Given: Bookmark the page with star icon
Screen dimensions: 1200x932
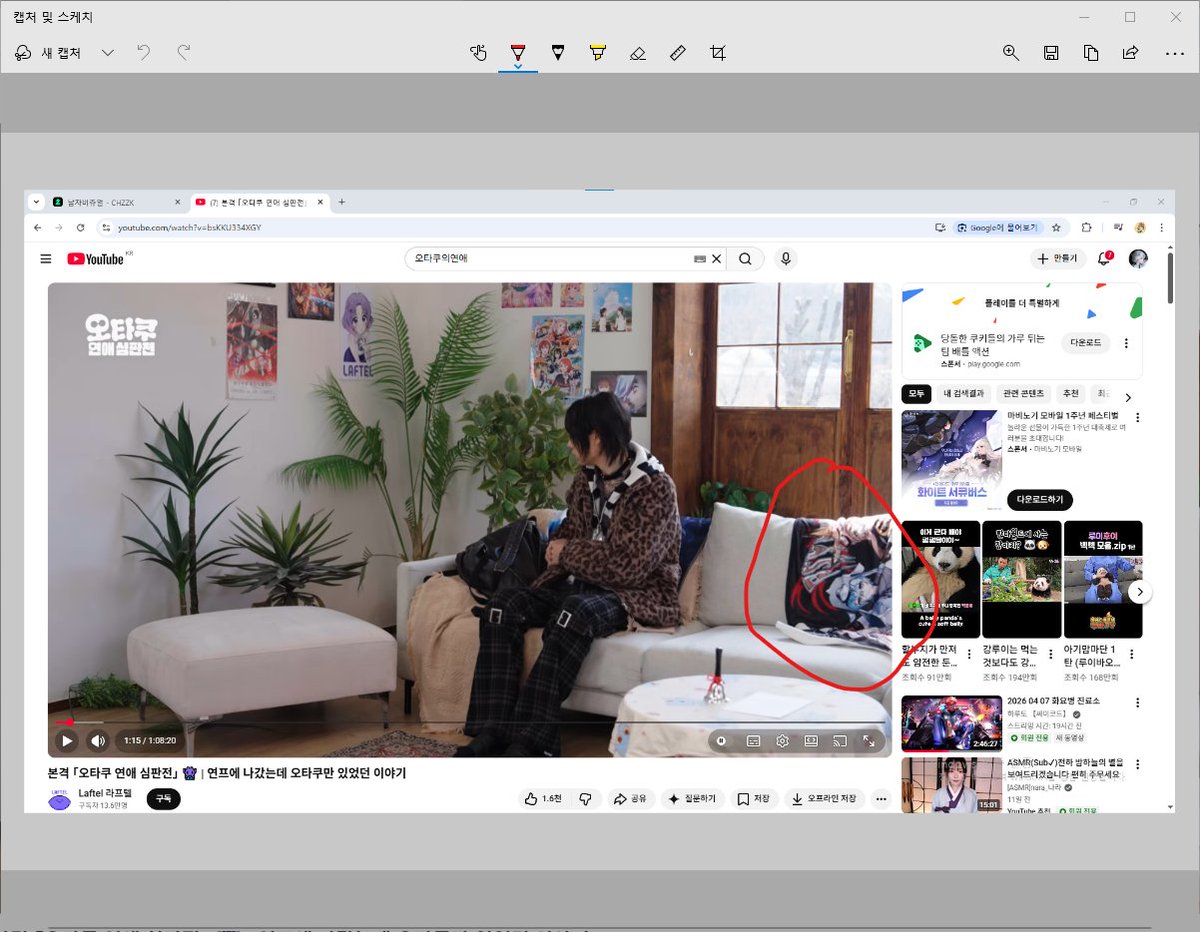Looking at the screenshot, I should [x=1056, y=228].
